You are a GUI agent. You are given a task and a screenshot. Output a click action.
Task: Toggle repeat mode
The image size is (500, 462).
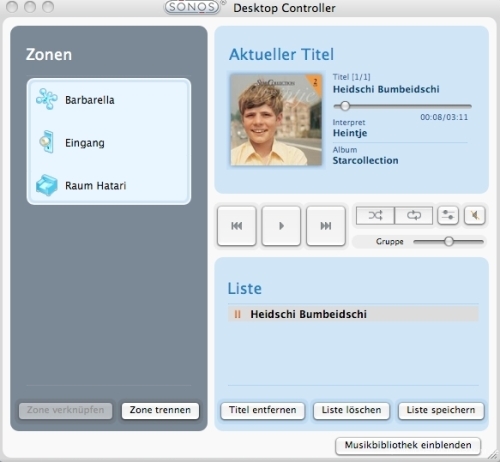(414, 215)
